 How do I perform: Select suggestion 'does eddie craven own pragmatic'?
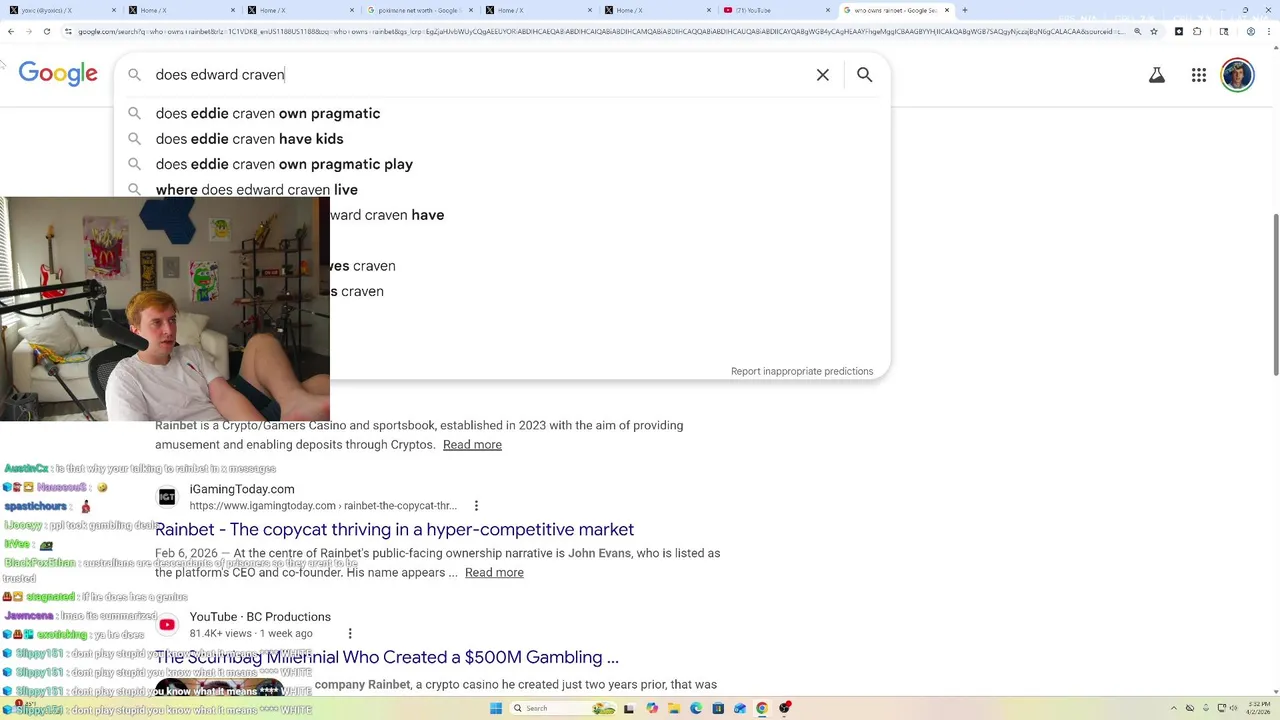pyautogui.click(x=502, y=113)
